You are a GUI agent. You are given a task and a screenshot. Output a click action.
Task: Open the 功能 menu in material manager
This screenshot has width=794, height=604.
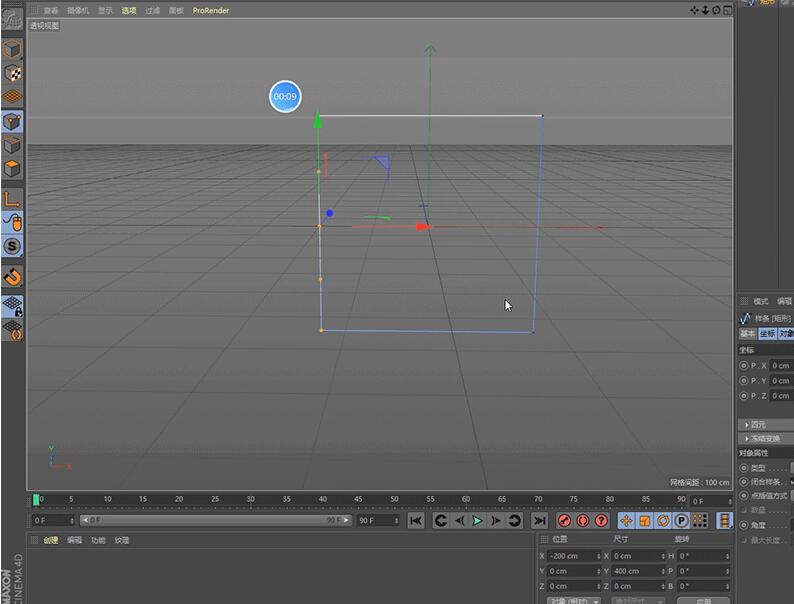coord(98,540)
